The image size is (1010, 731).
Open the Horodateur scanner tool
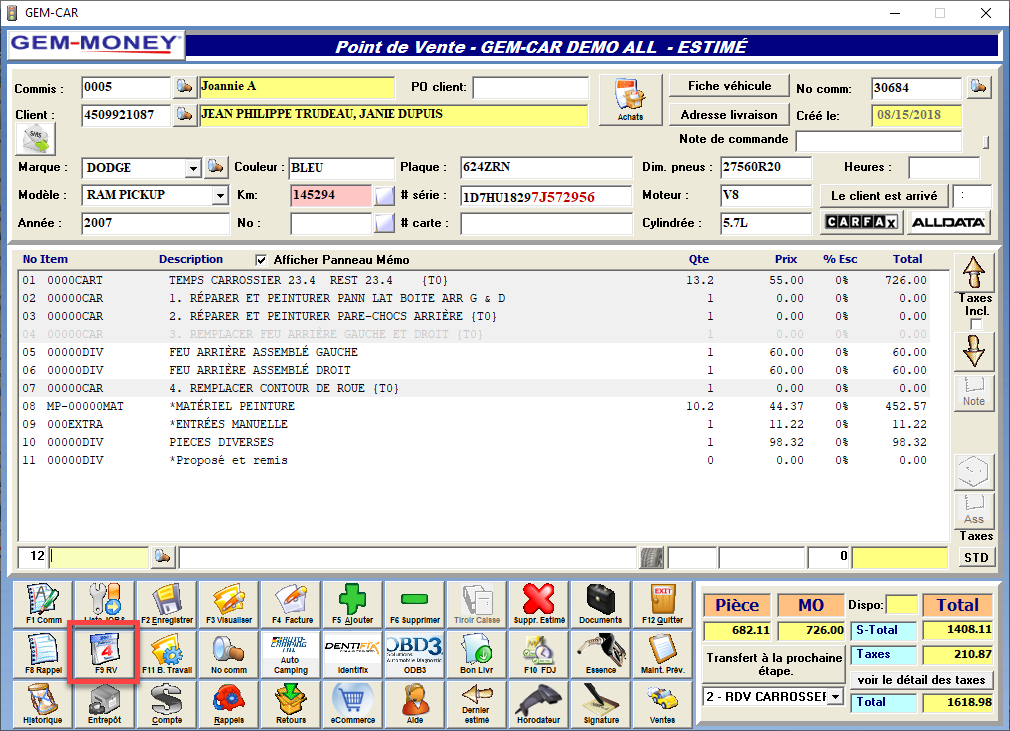tap(539, 704)
